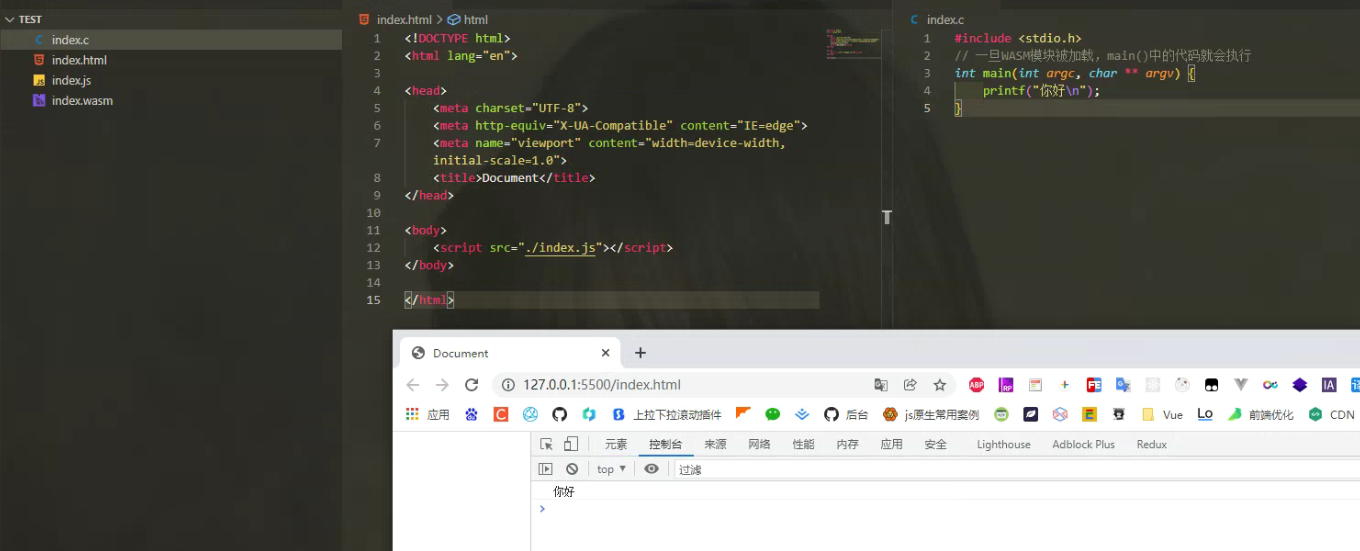Select the inspect element picker icon
This screenshot has width=1360, height=551.
[546, 444]
